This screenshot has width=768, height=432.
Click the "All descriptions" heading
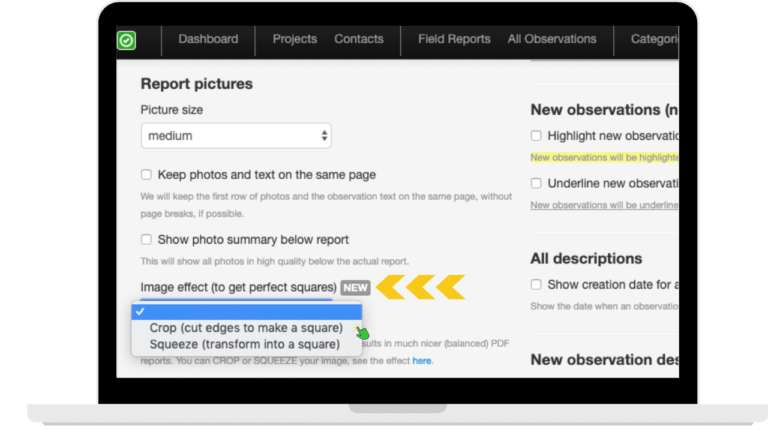tap(586, 259)
